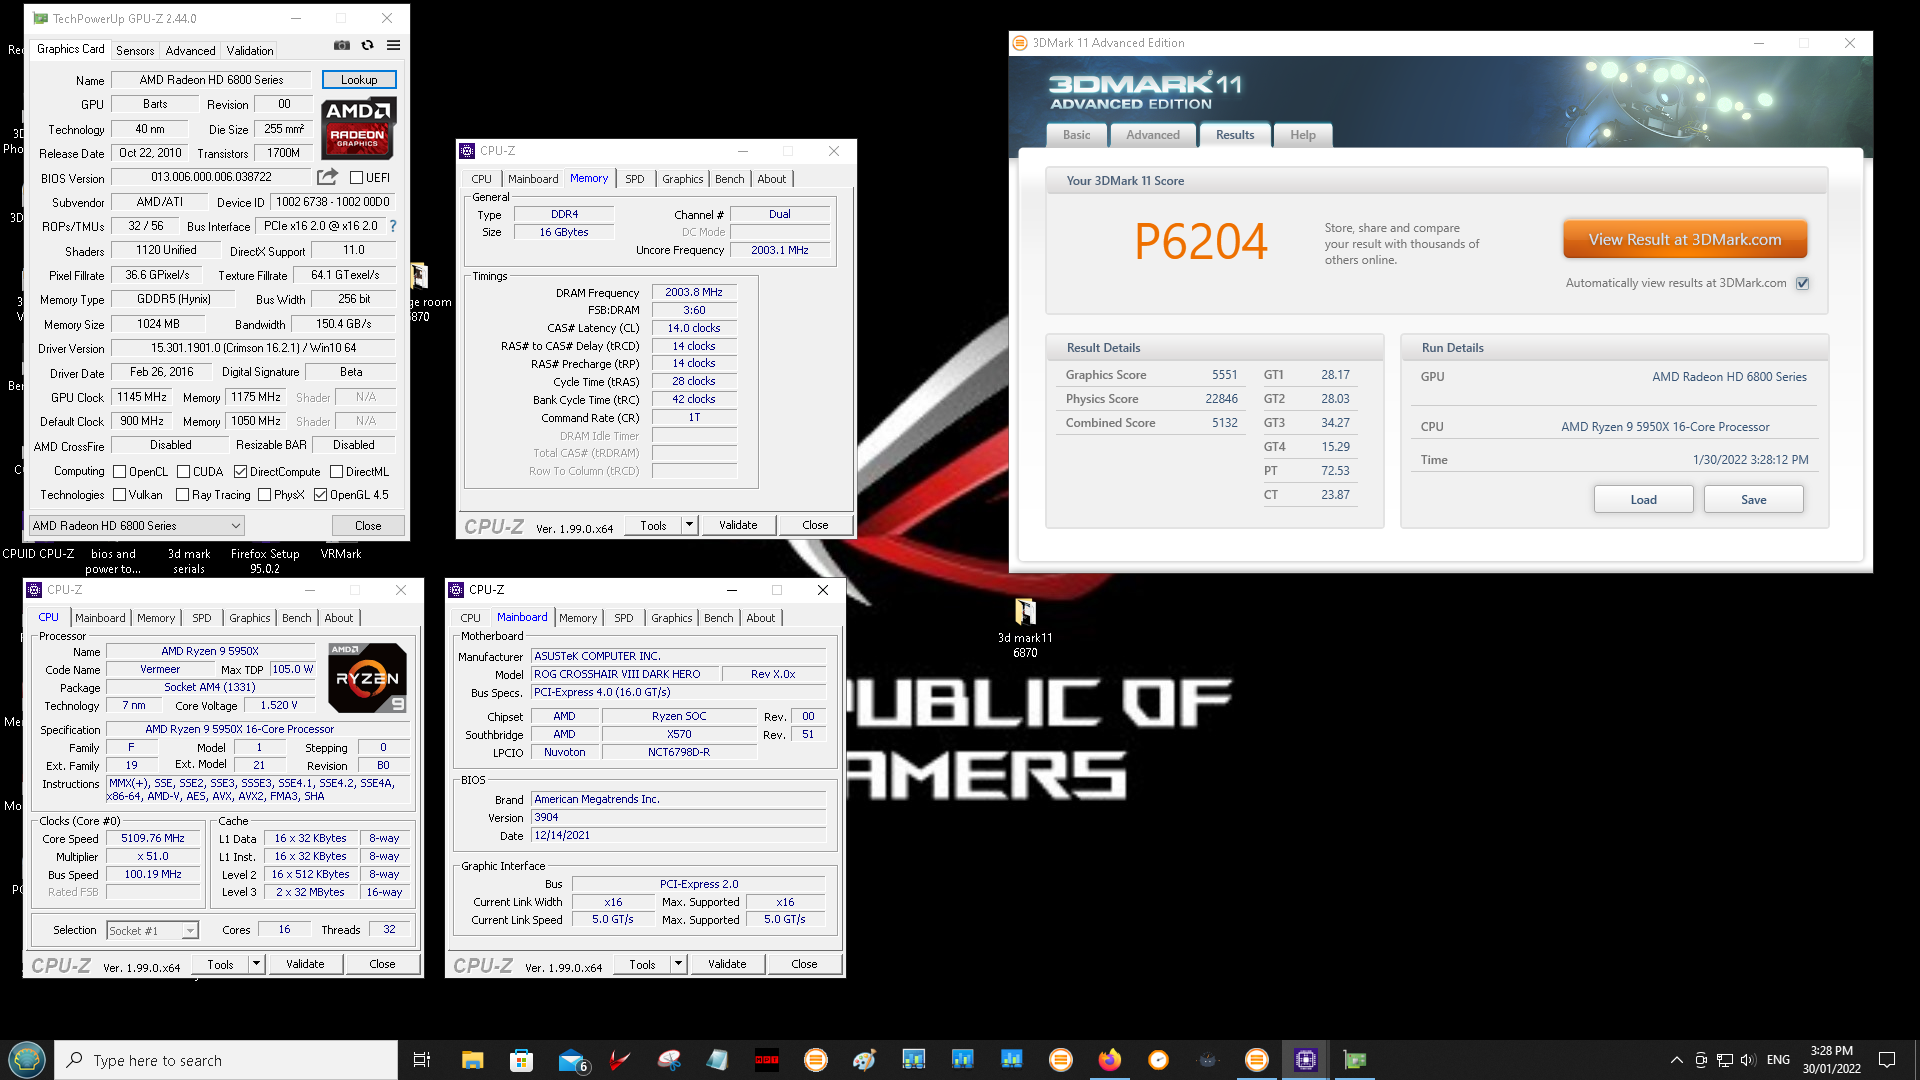The height and width of the screenshot is (1080, 1920).
Task: Click the DRAM Frequency value 2003.8 MHz
Action: (694, 293)
